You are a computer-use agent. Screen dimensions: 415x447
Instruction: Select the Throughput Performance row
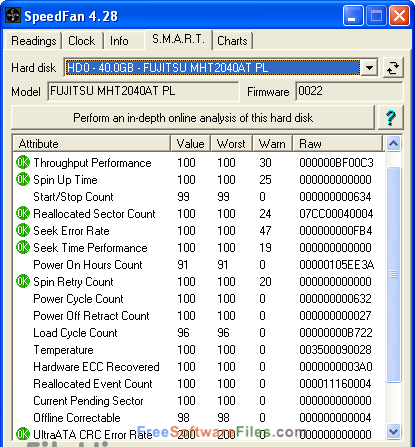point(199,162)
